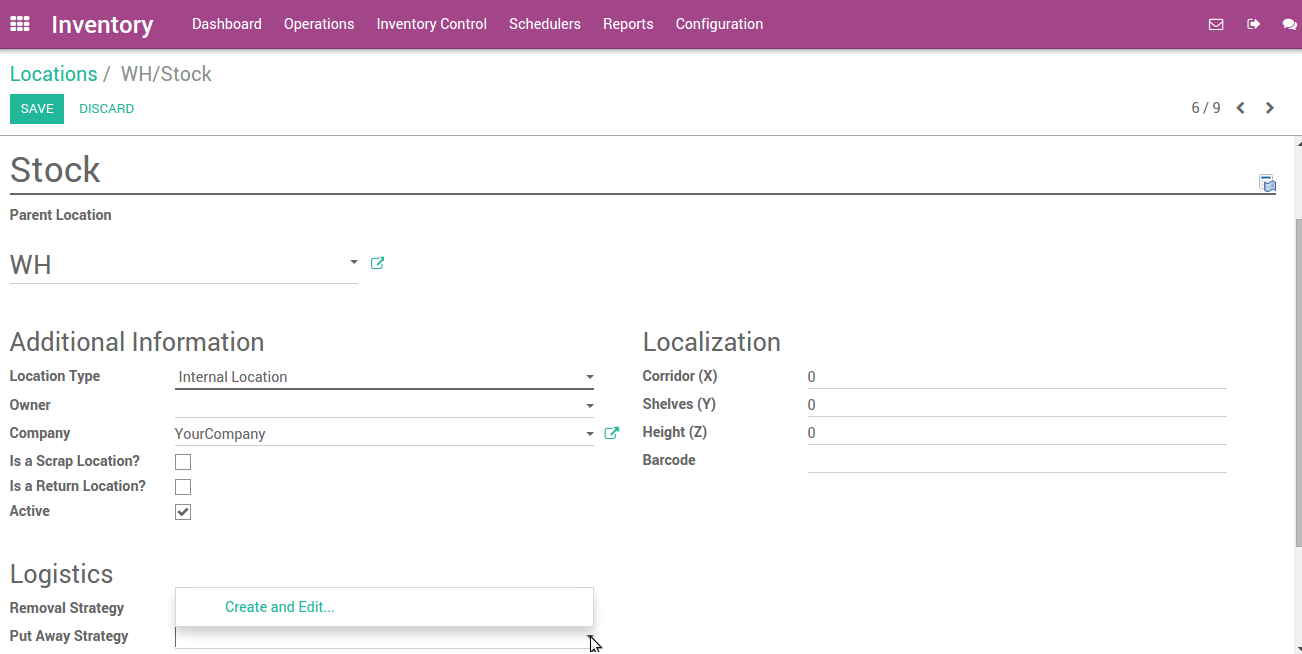Expand the Parent Location dropdown
The image size is (1302, 654).
pyautogui.click(x=352, y=262)
